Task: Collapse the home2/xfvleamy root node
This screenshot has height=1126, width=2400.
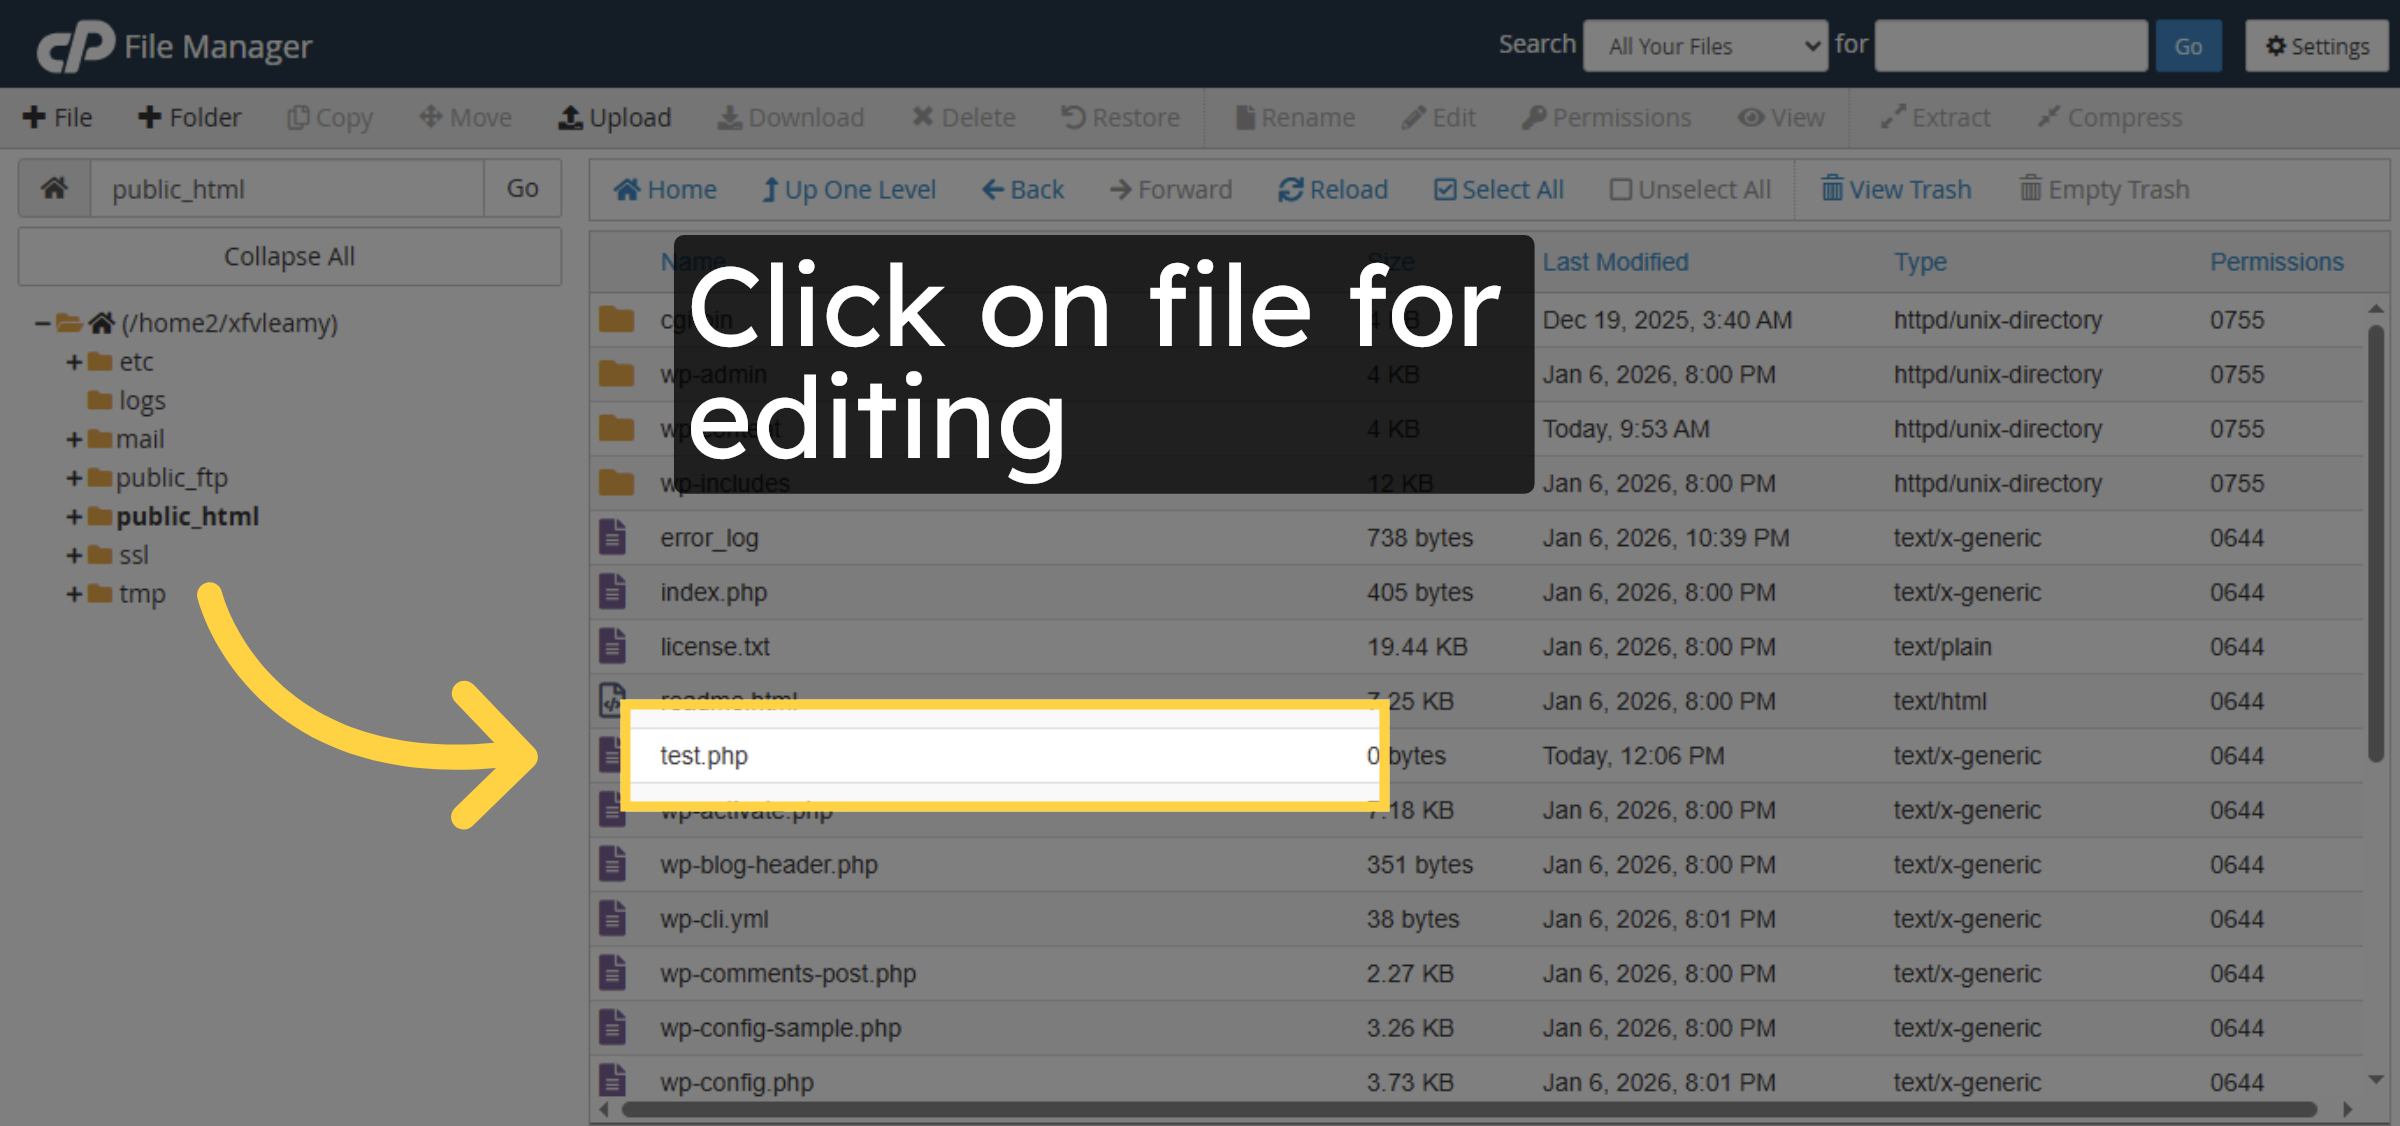Action: [41, 322]
